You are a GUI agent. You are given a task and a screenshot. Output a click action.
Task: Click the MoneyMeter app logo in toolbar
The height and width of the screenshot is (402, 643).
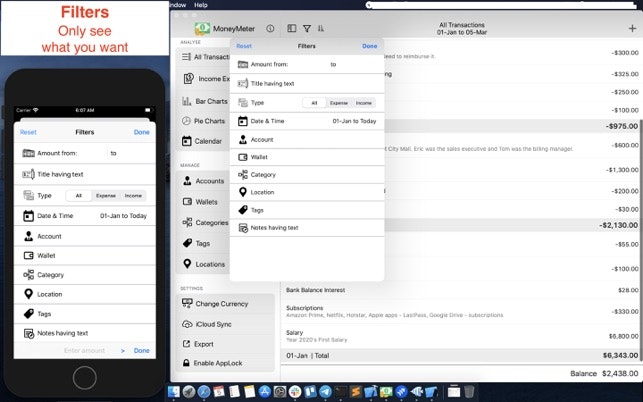pos(202,28)
